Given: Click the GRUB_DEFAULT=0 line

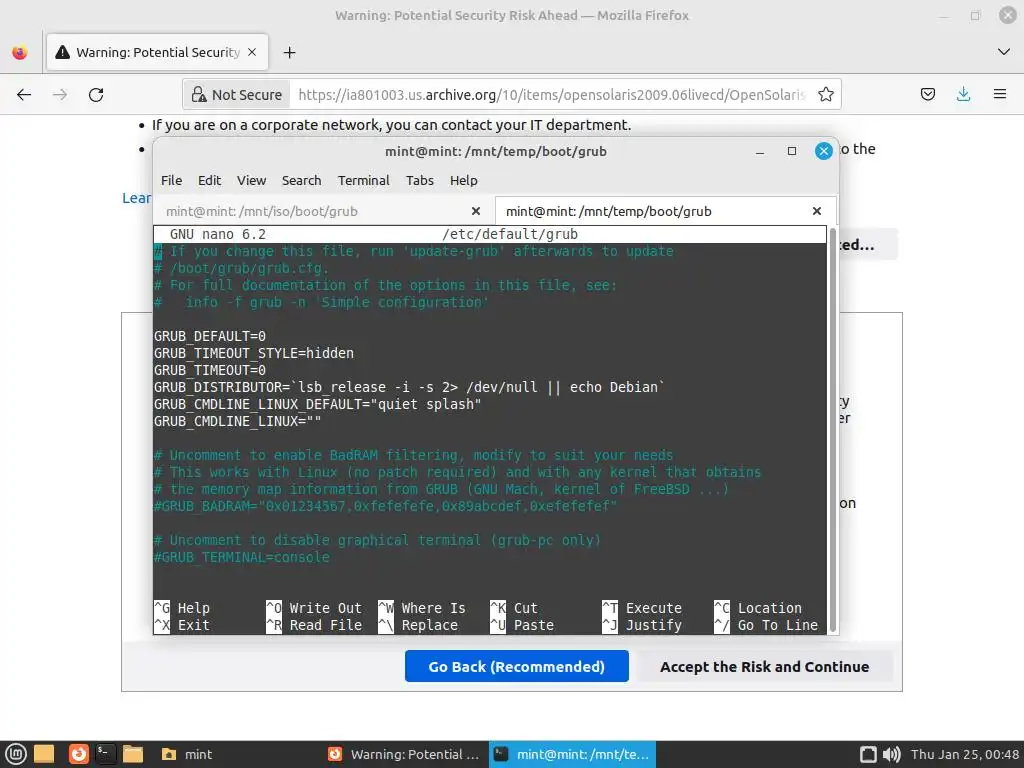Looking at the screenshot, I should point(210,336).
